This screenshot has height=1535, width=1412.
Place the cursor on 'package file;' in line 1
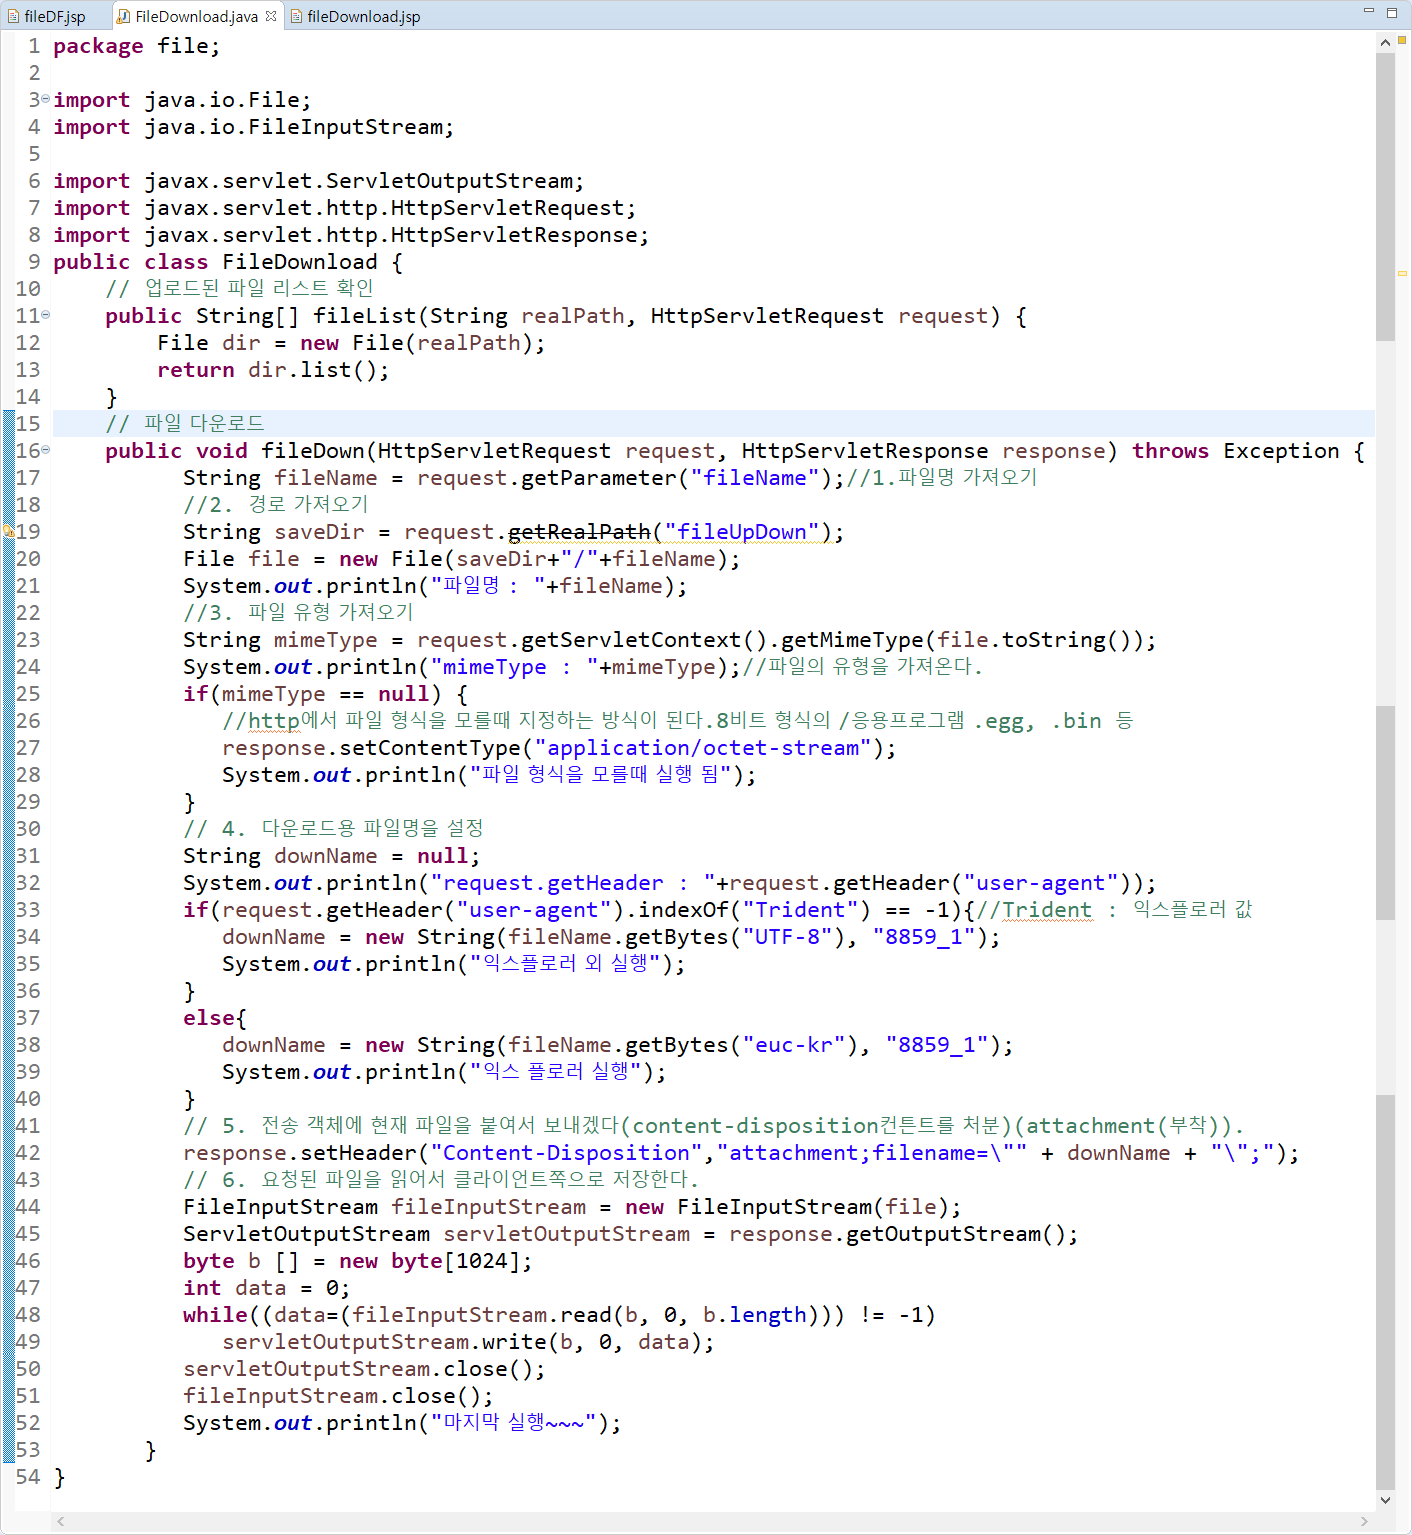pos(136,46)
